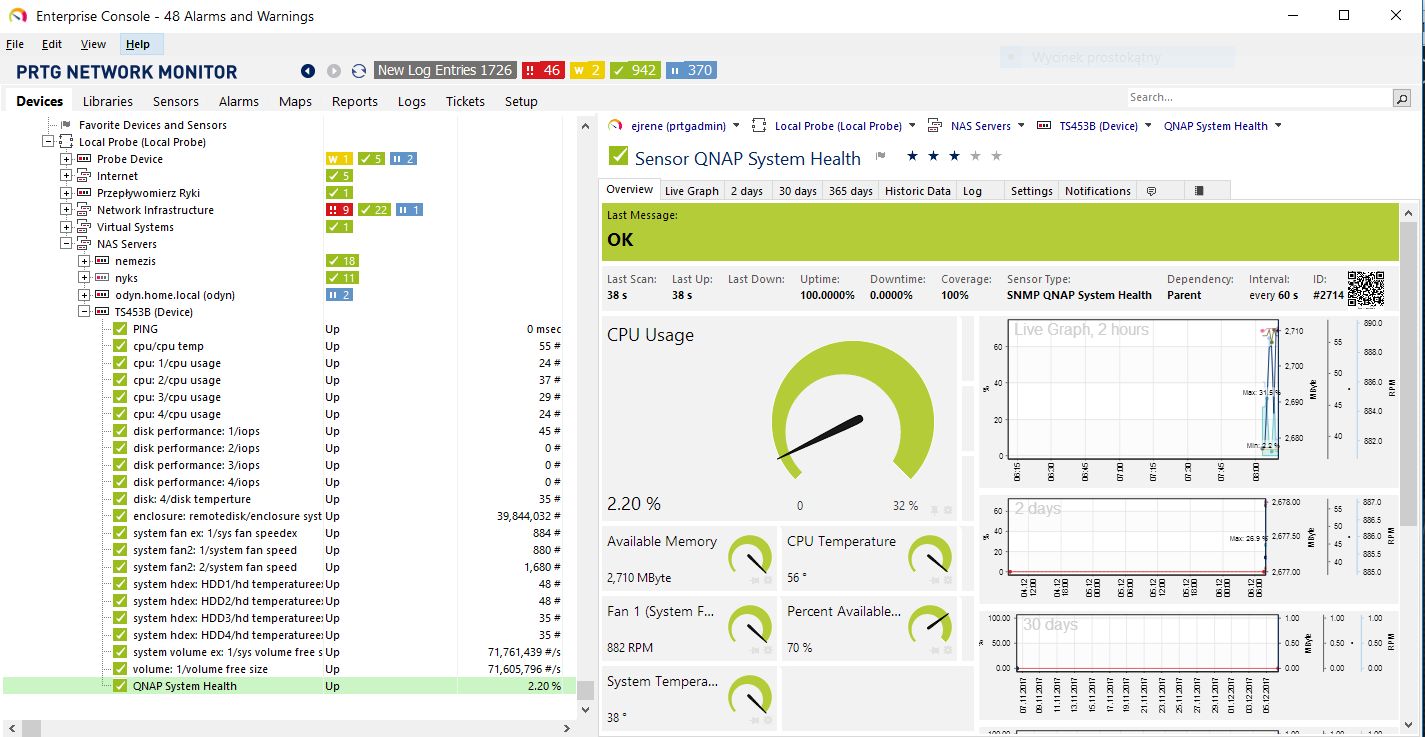This screenshot has width=1425, height=737.
Task: Open the history tab icon after comments
Action: pyautogui.click(x=1199, y=191)
